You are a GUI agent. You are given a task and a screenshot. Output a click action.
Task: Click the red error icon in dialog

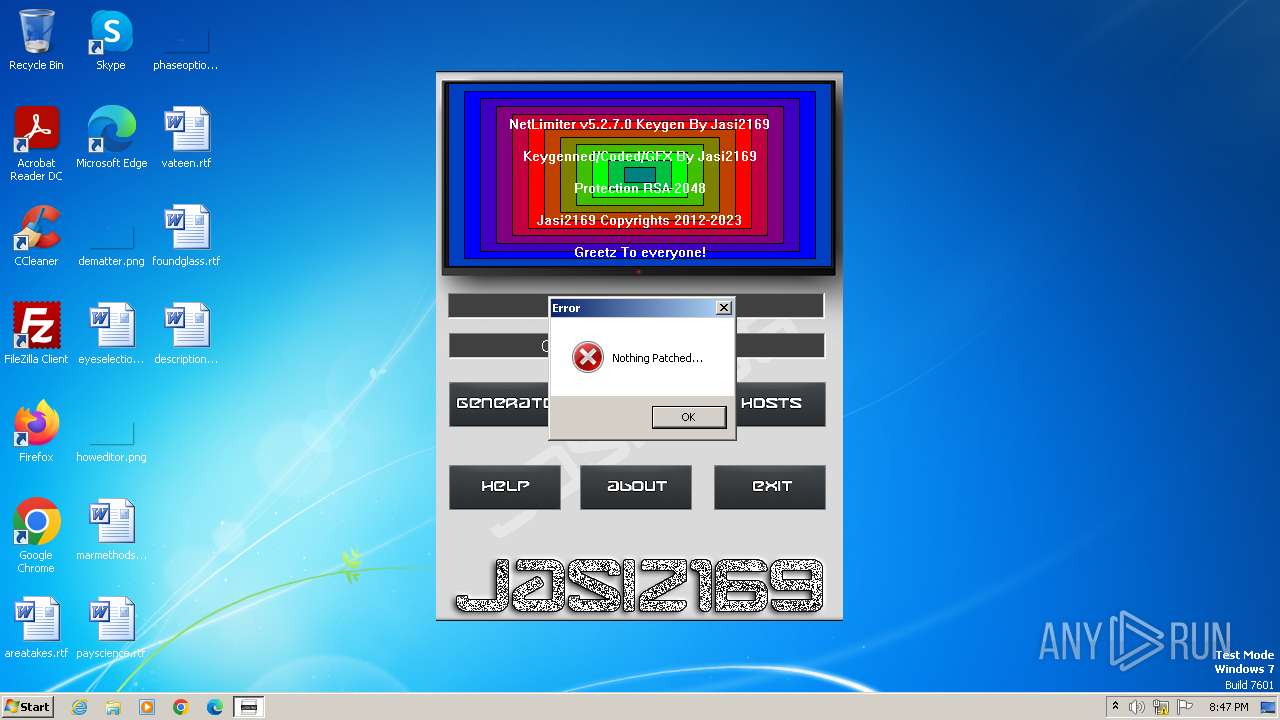(x=588, y=358)
